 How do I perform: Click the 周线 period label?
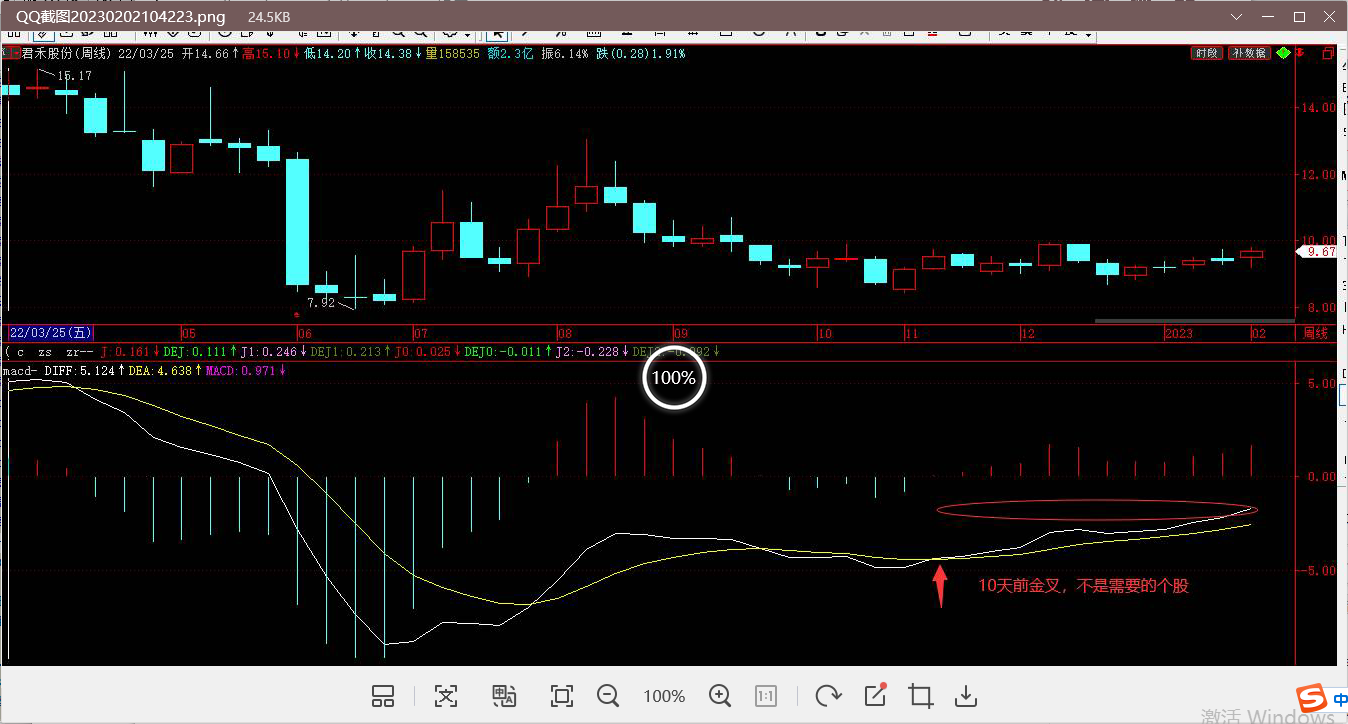[x=1316, y=333]
